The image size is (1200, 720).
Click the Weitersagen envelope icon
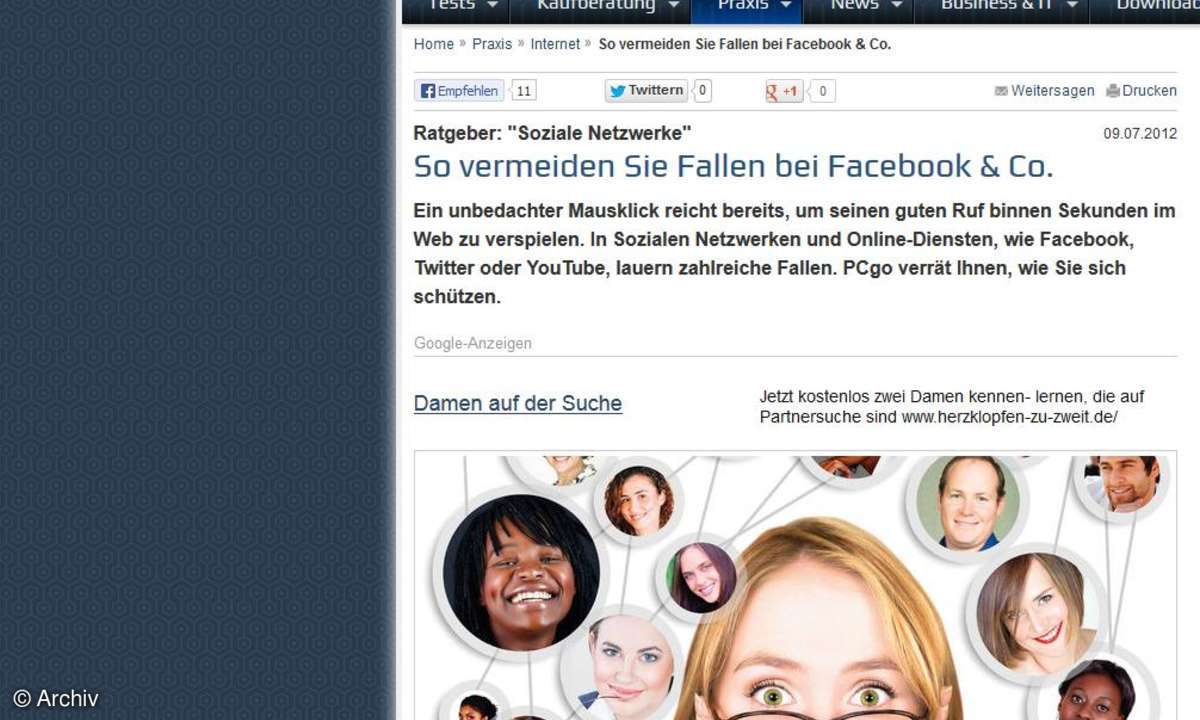pyautogui.click(x=1001, y=91)
